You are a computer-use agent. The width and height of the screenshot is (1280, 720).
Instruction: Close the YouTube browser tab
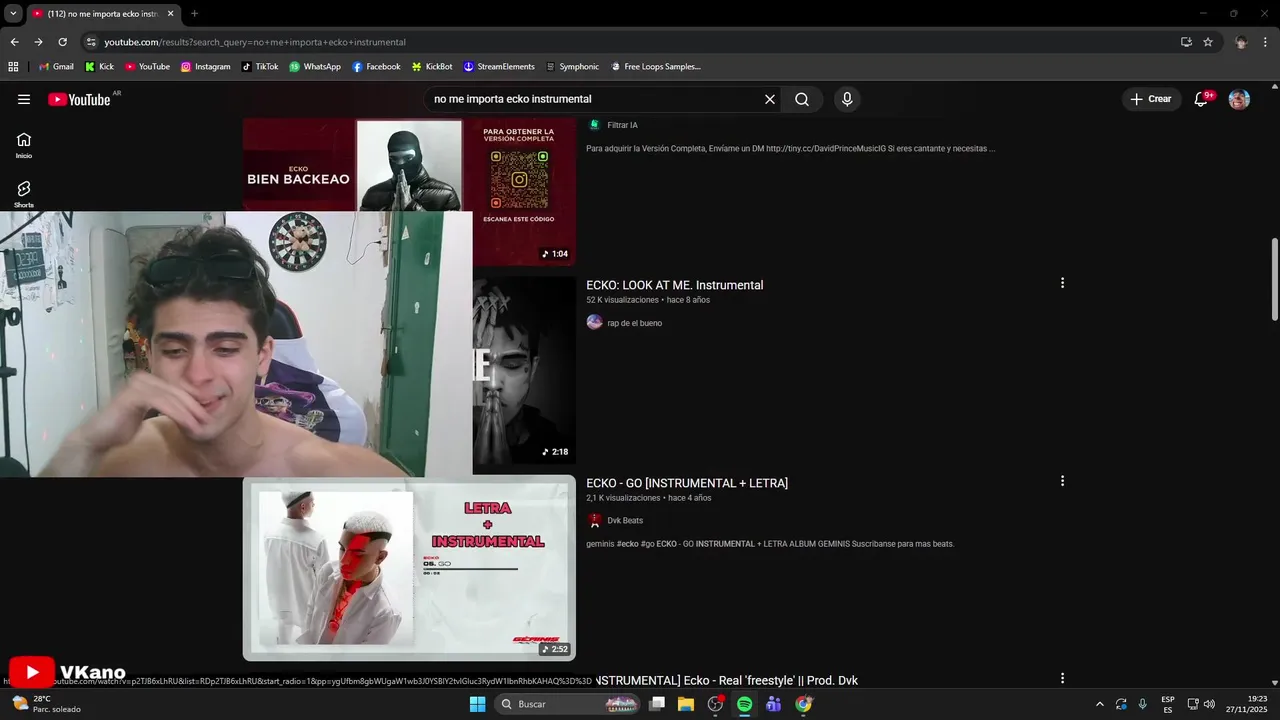coord(170,14)
